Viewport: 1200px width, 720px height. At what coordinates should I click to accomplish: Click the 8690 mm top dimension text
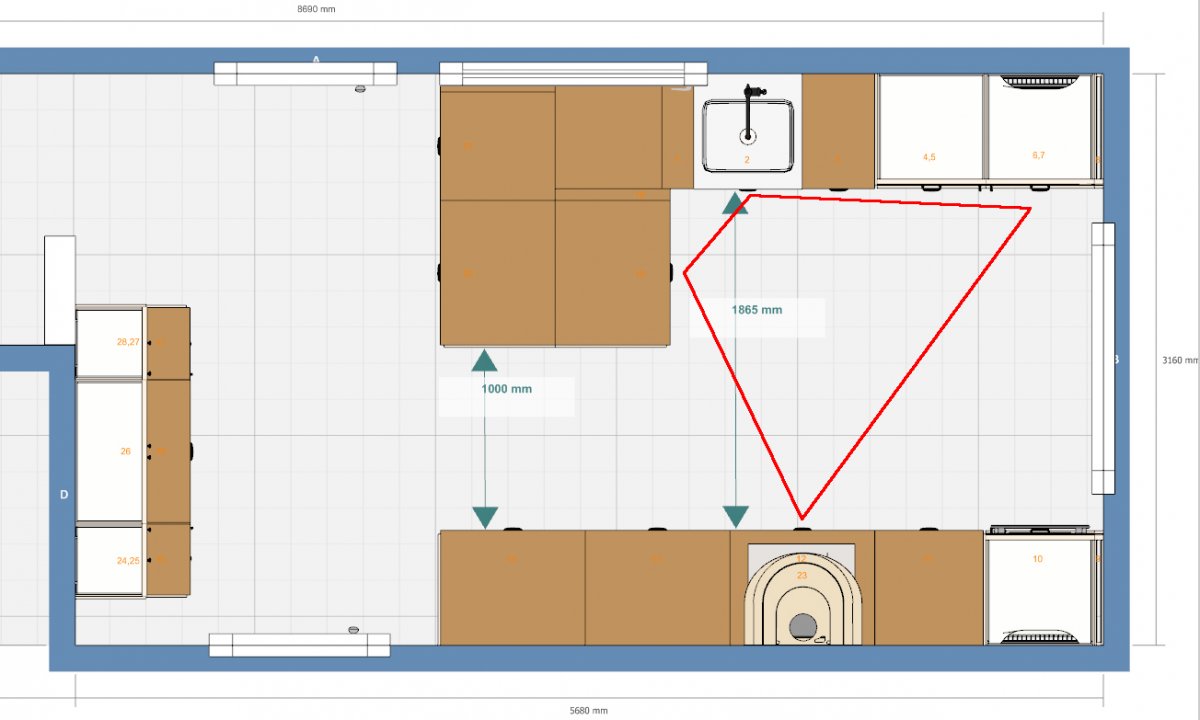pos(318,8)
